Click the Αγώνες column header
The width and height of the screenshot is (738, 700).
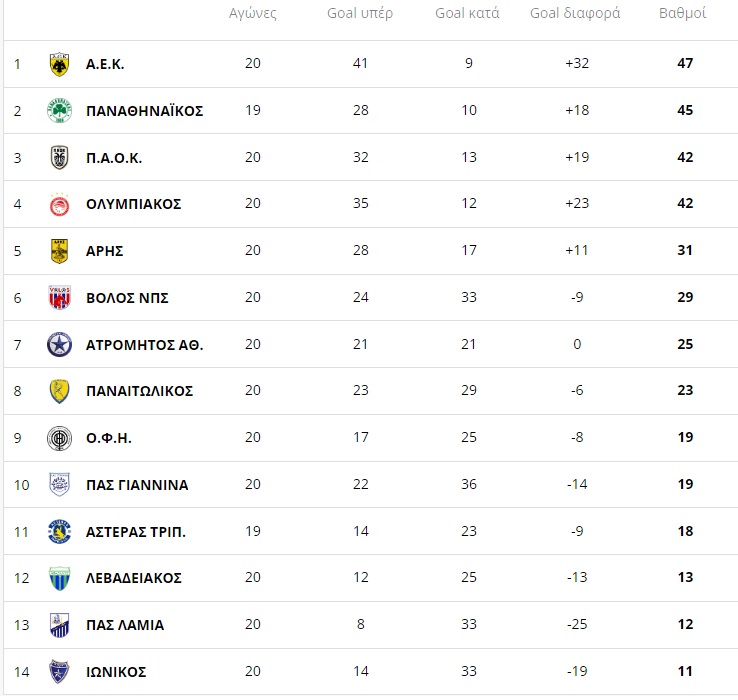(253, 13)
